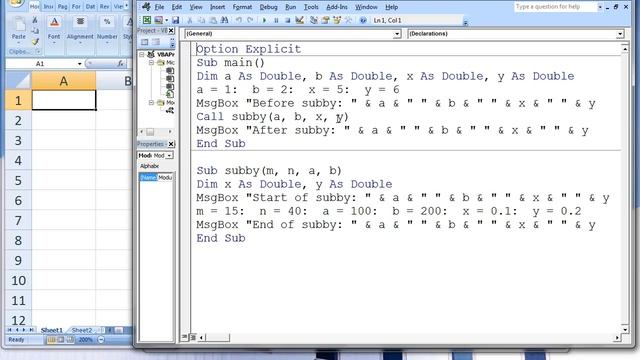The image size is (640, 360).
Task: Click the Copy icon in VBA toolbar
Action: point(201,20)
